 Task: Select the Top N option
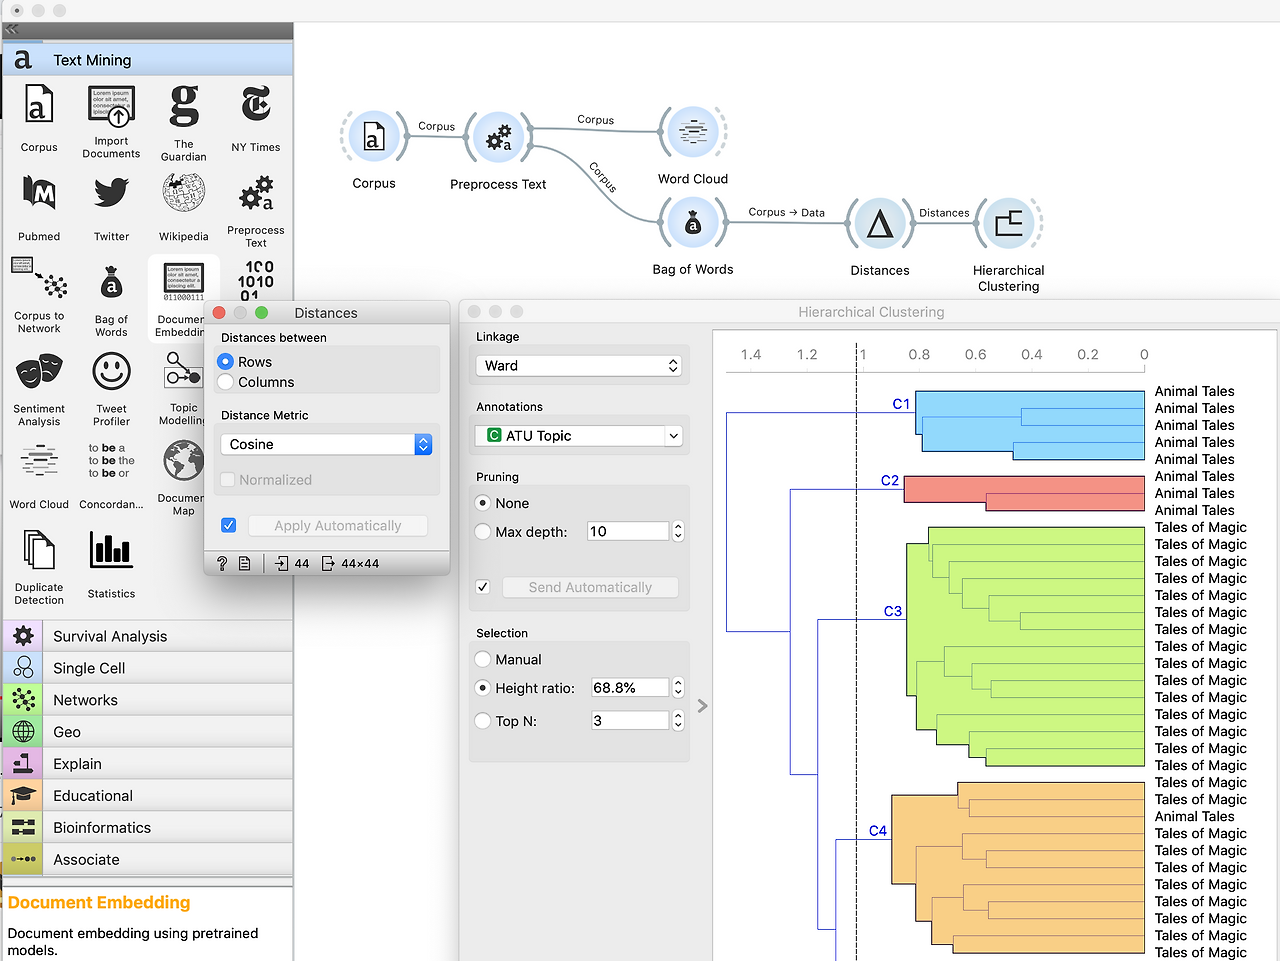tap(483, 721)
